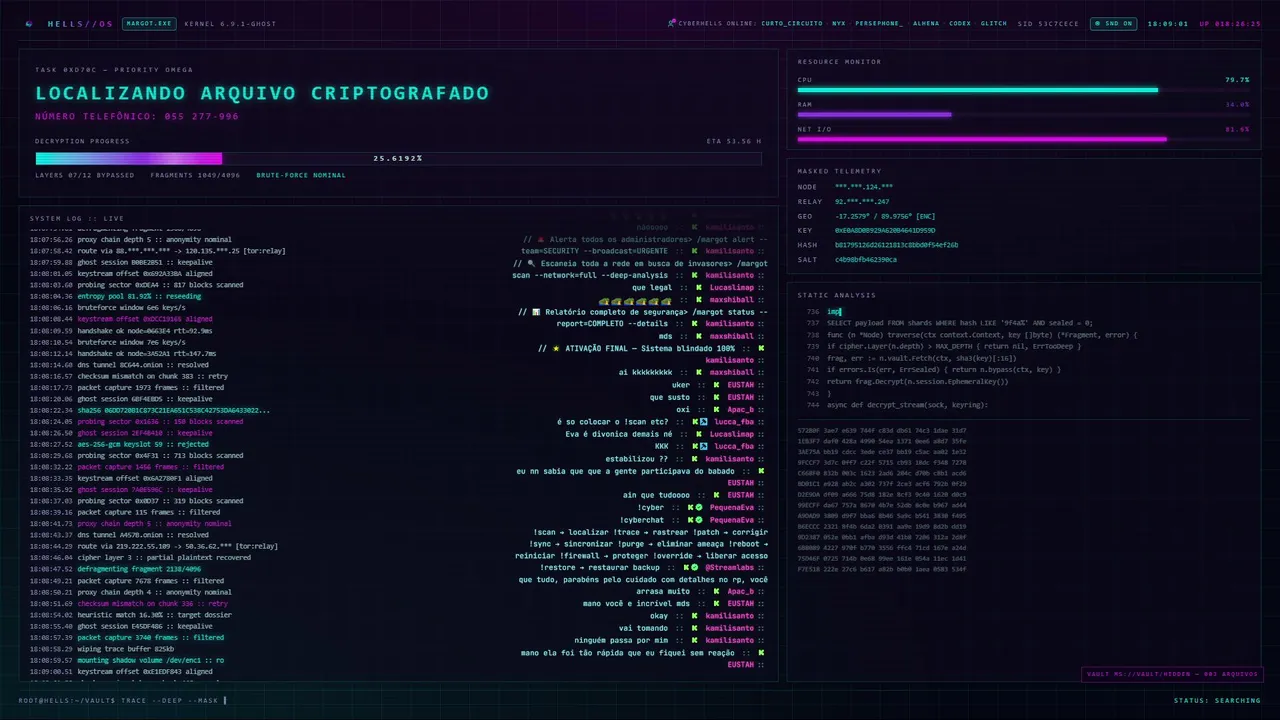Select online user PERSEPHONE_
The height and width of the screenshot is (720, 1280).
(878, 23)
